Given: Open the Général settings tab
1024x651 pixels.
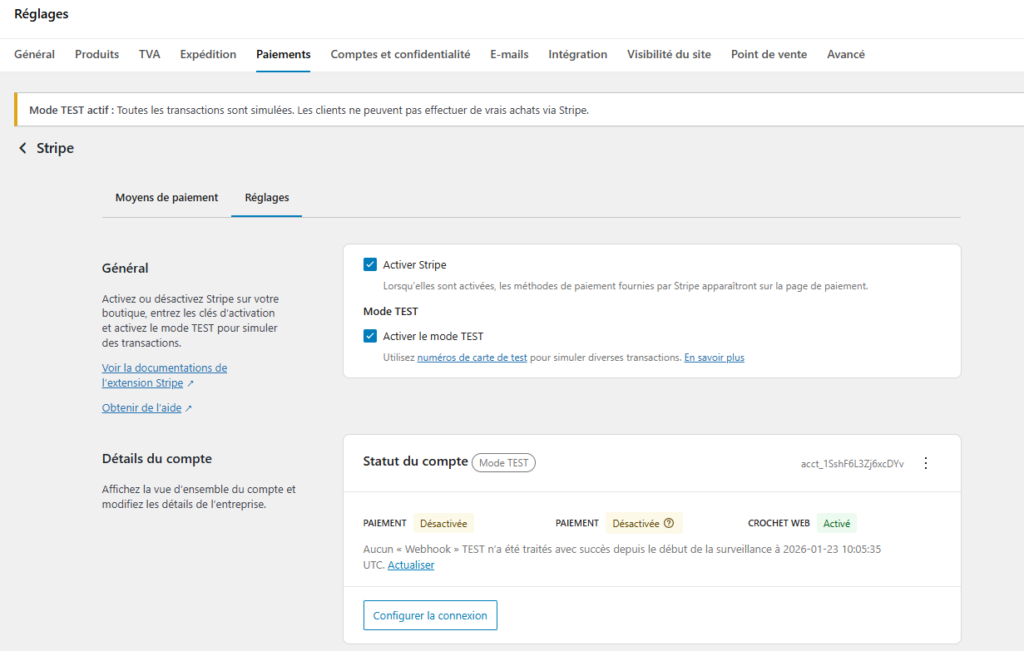Looking at the screenshot, I should tap(35, 54).
